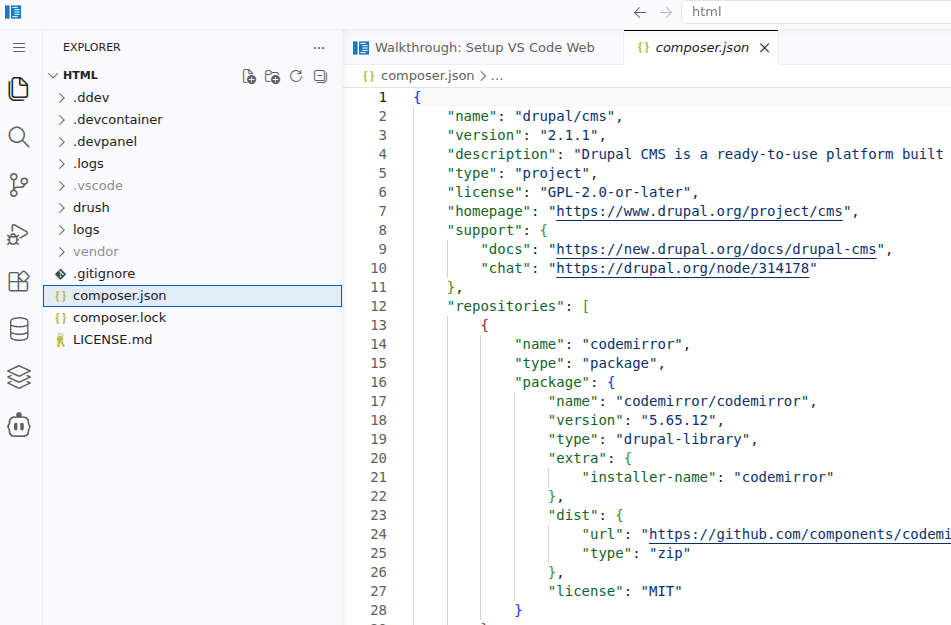The height and width of the screenshot is (625, 951).
Task: Click the "installer-name" key on line 21
Action: [649, 478]
